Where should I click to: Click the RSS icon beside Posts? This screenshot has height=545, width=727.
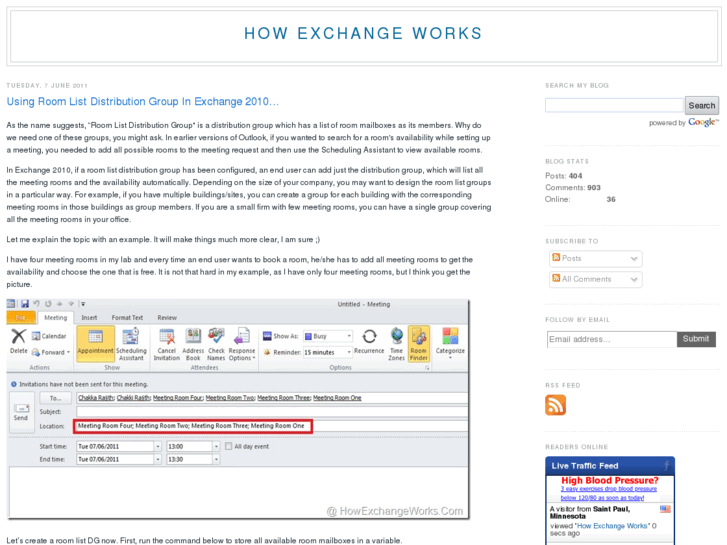(x=556, y=257)
